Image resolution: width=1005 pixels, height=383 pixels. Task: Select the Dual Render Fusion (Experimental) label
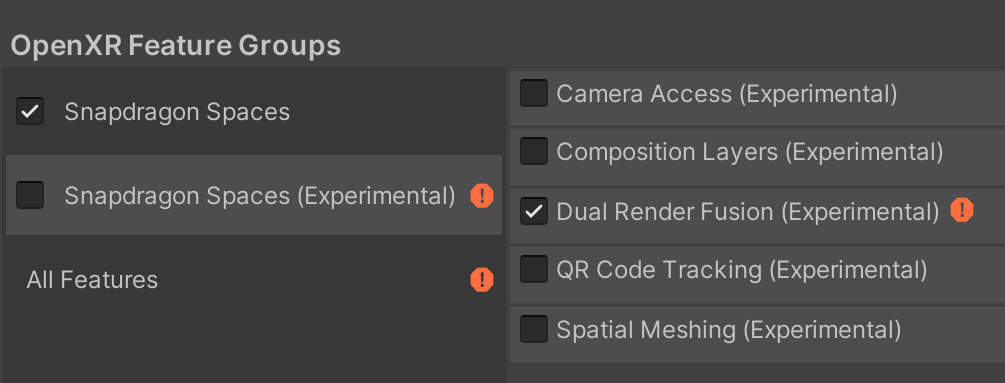pyautogui.click(x=748, y=211)
